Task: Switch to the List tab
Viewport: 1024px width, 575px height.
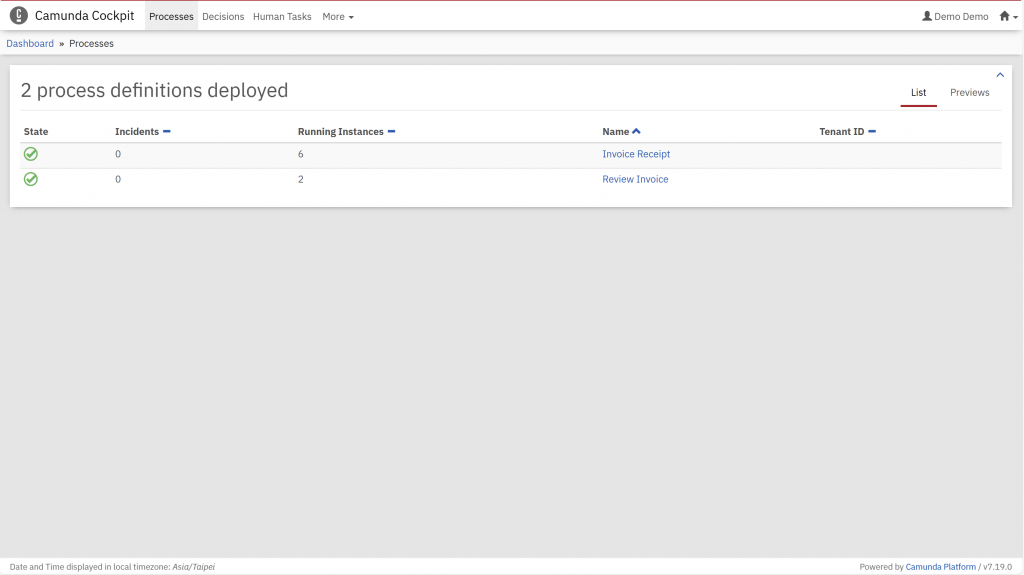Action: (918, 92)
